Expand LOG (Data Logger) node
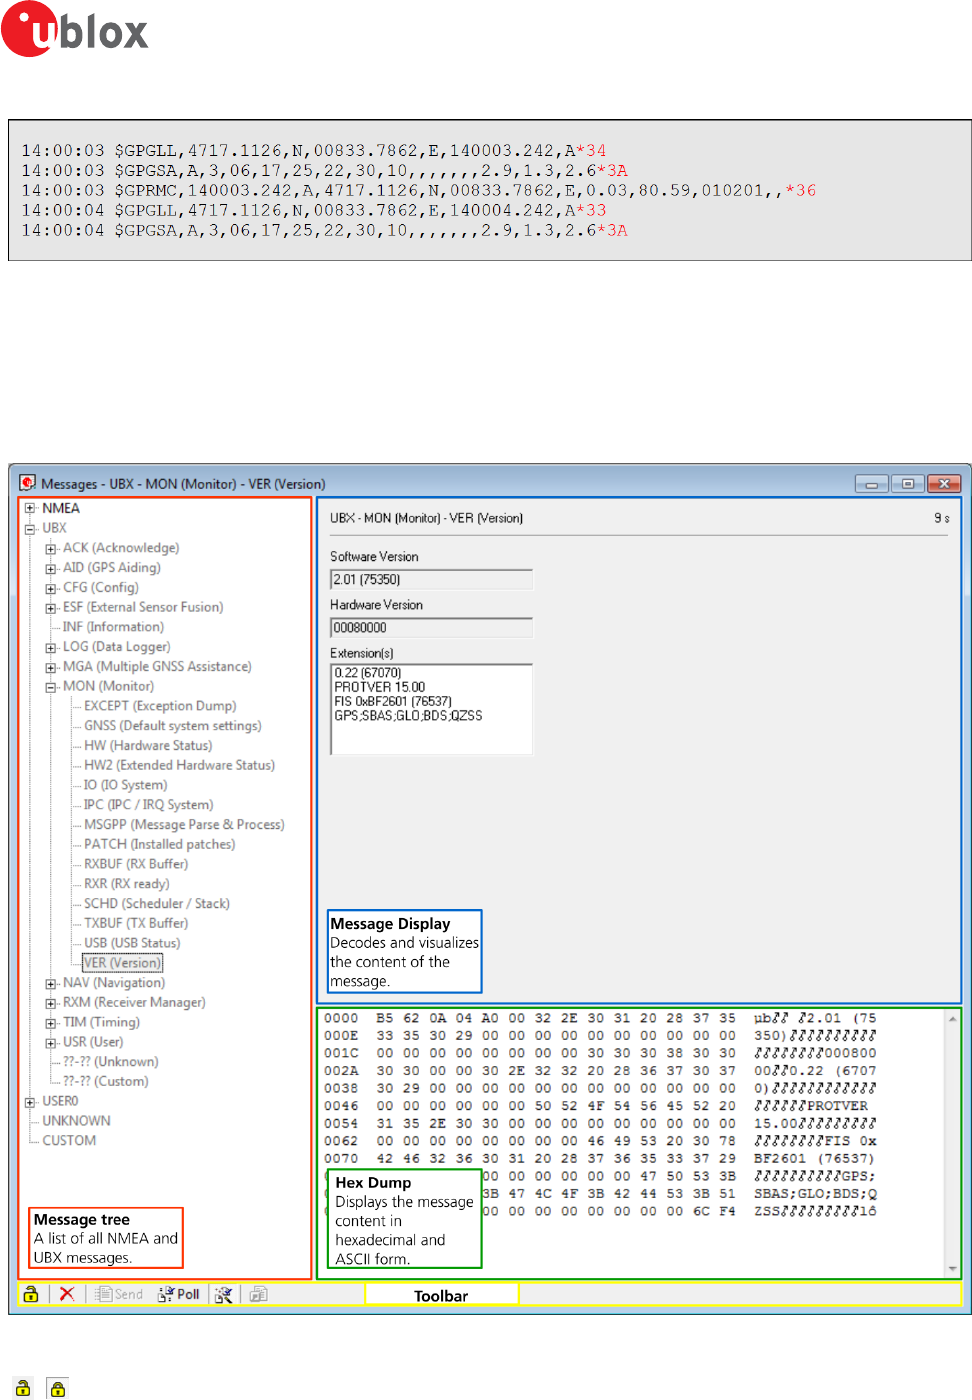This screenshot has width=972, height=1400. [51, 647]
